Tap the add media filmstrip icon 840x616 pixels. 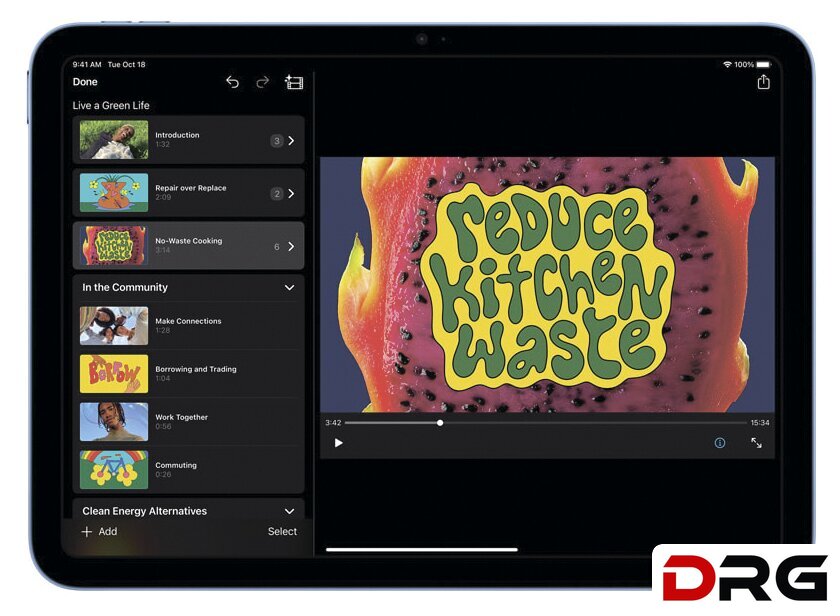click(294, 82)
